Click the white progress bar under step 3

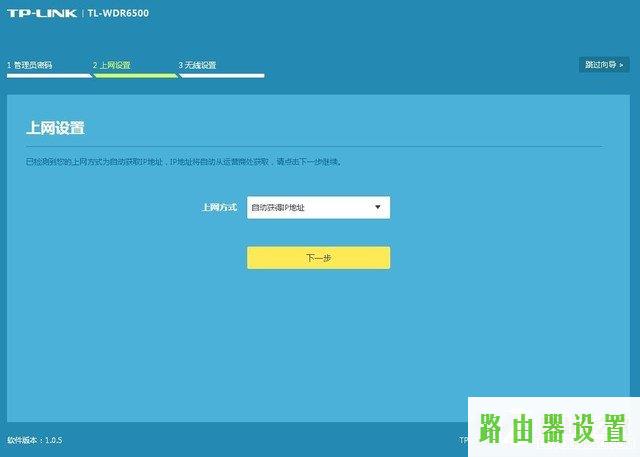click(x=222, y=75)
